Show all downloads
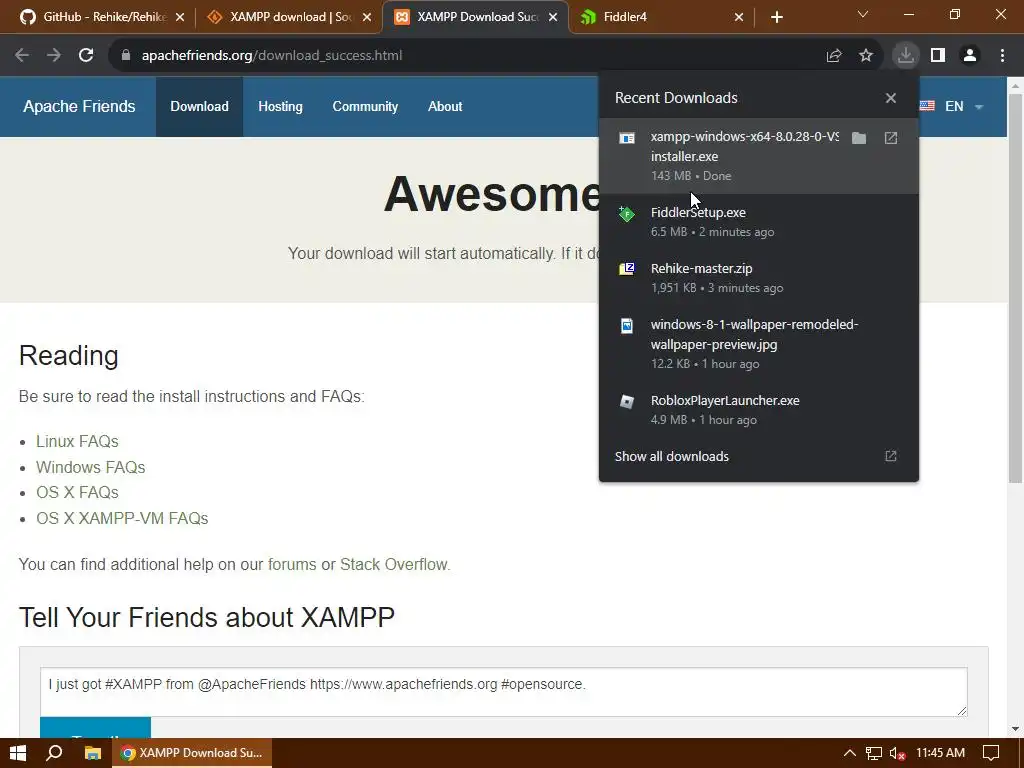Screen dimensions: 1024x768 (758, 456)
